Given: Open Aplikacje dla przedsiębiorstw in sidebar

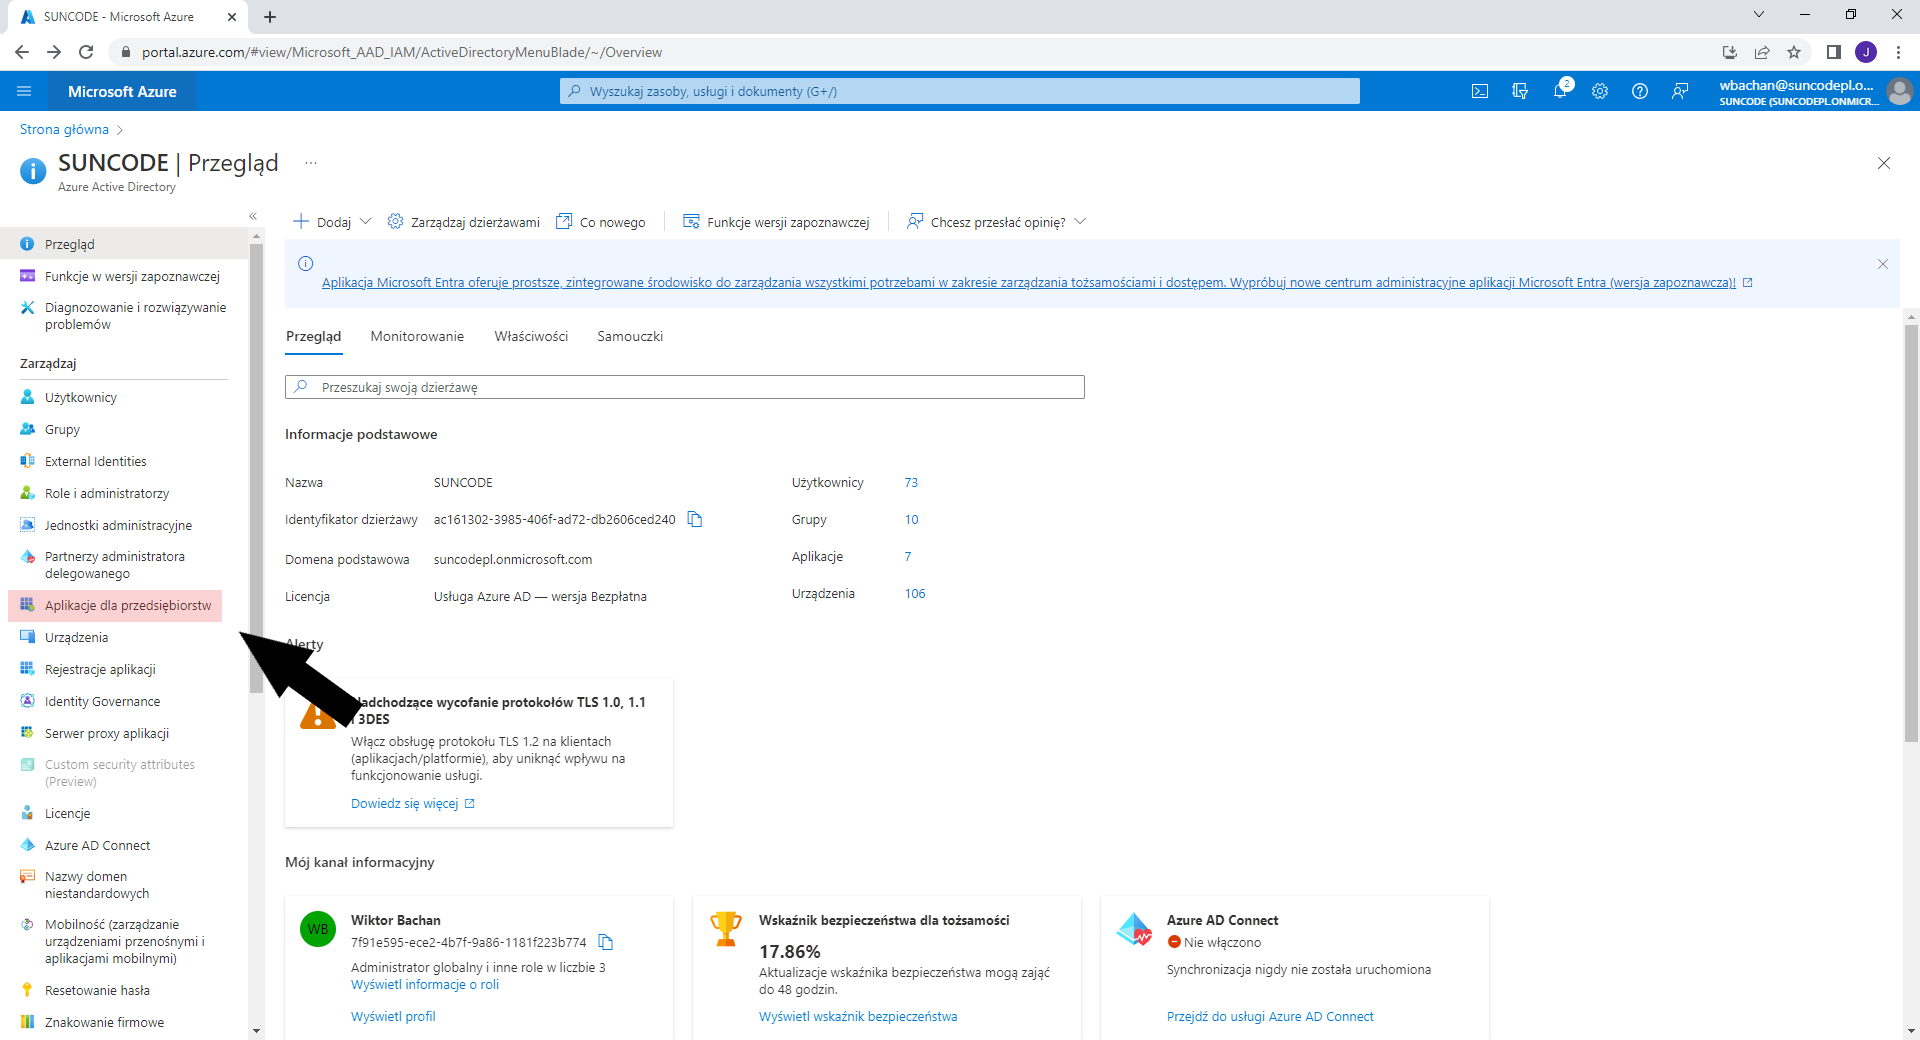Looking at the screenshot, I should point(127,605).
